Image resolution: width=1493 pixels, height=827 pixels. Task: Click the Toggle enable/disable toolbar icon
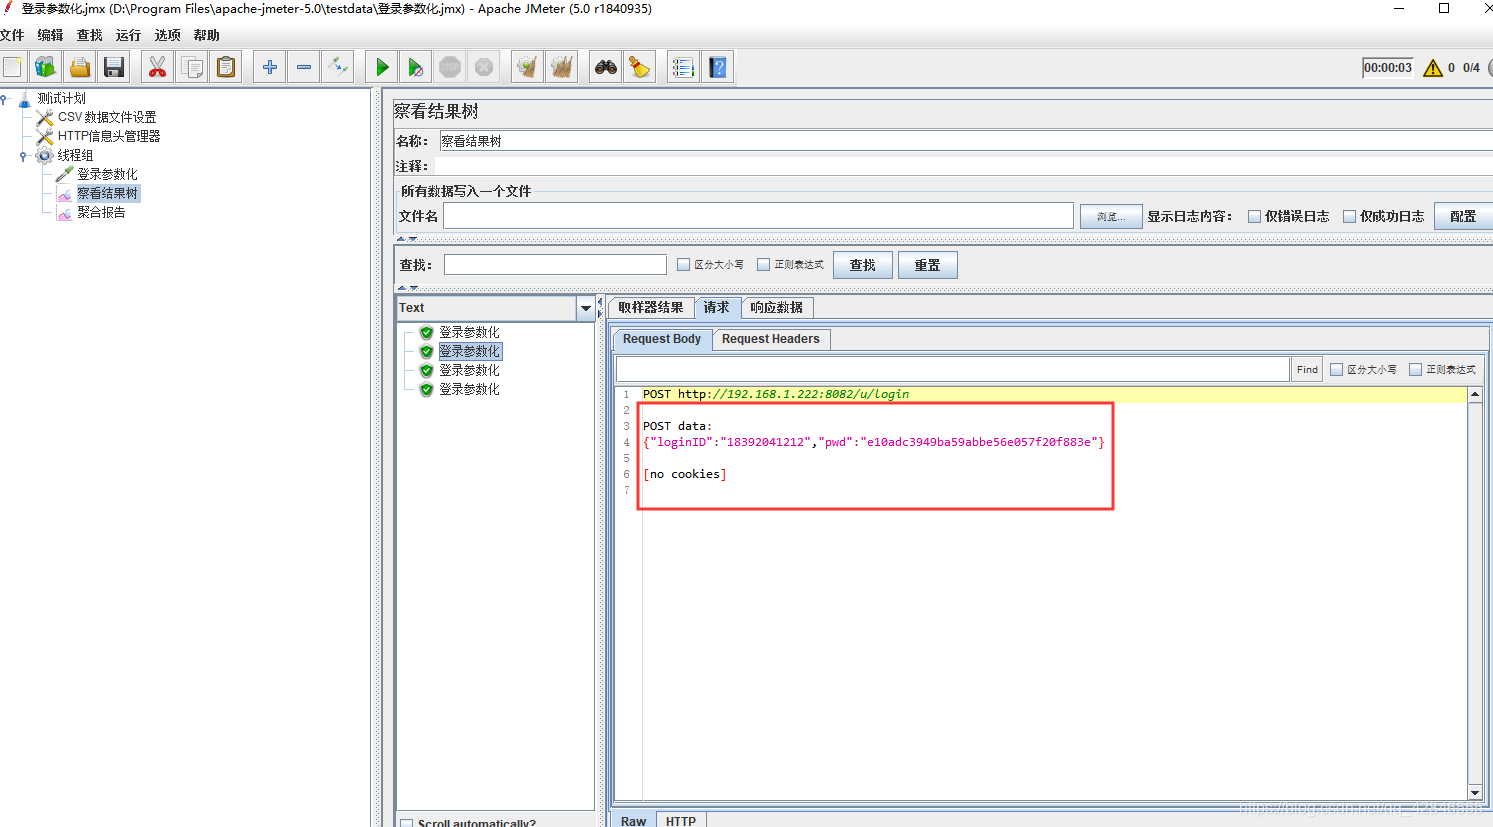coord(338,67)
